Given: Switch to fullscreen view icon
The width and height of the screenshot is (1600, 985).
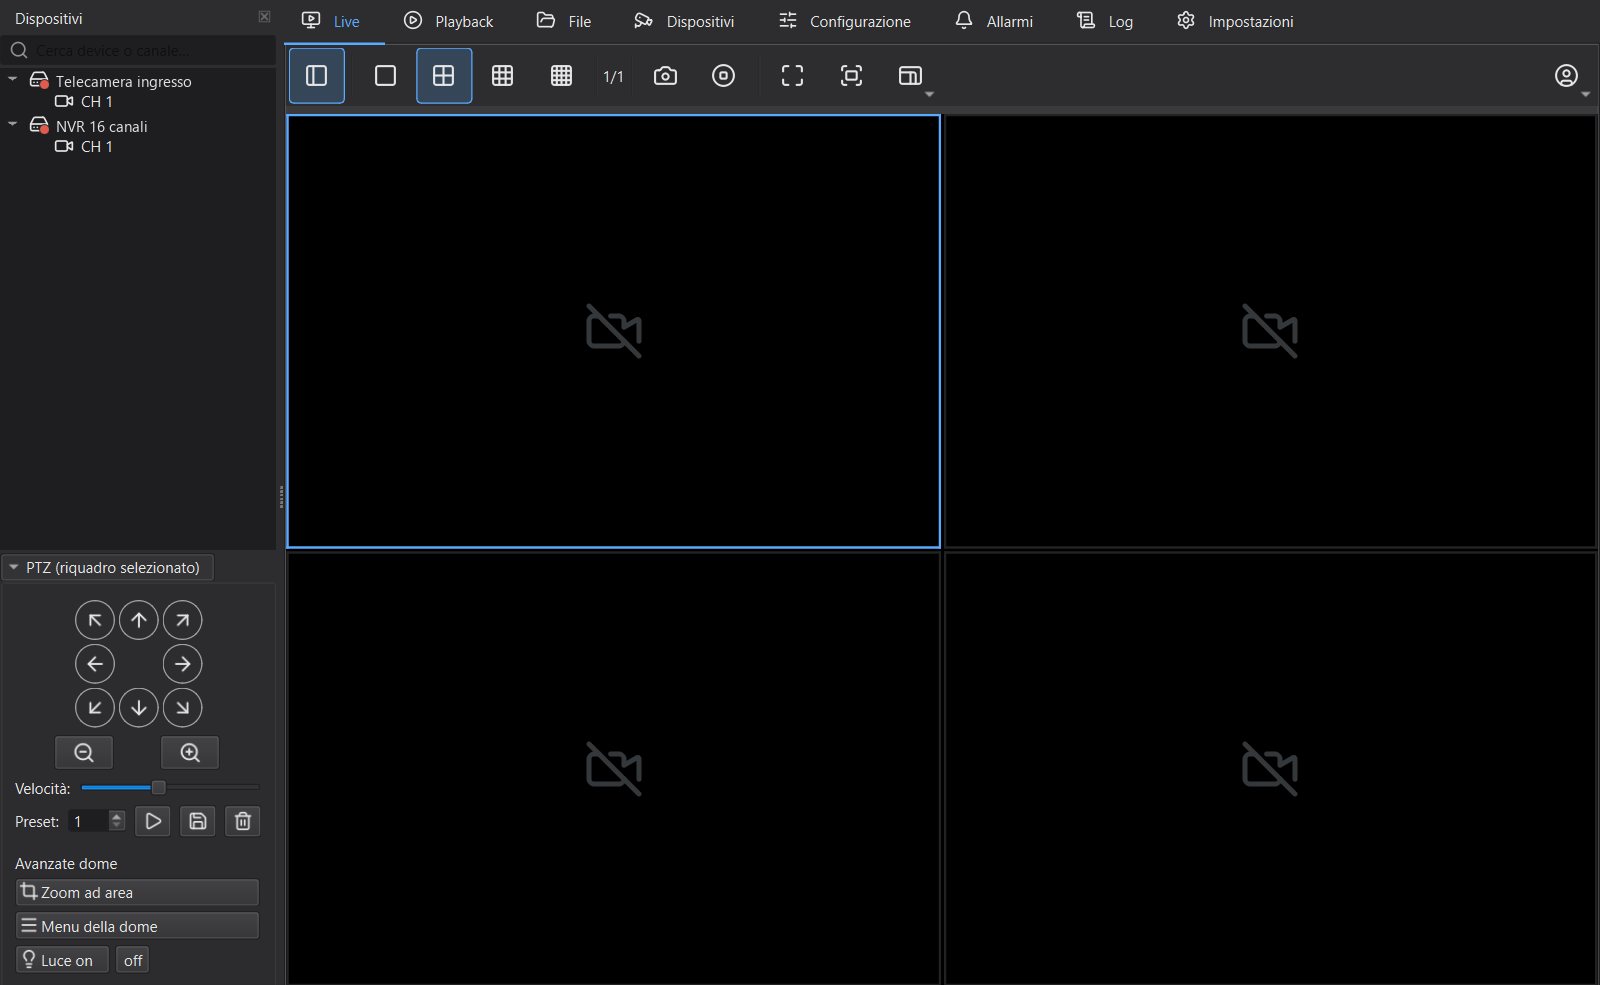Looking at the screenshot, I should 792,76.
